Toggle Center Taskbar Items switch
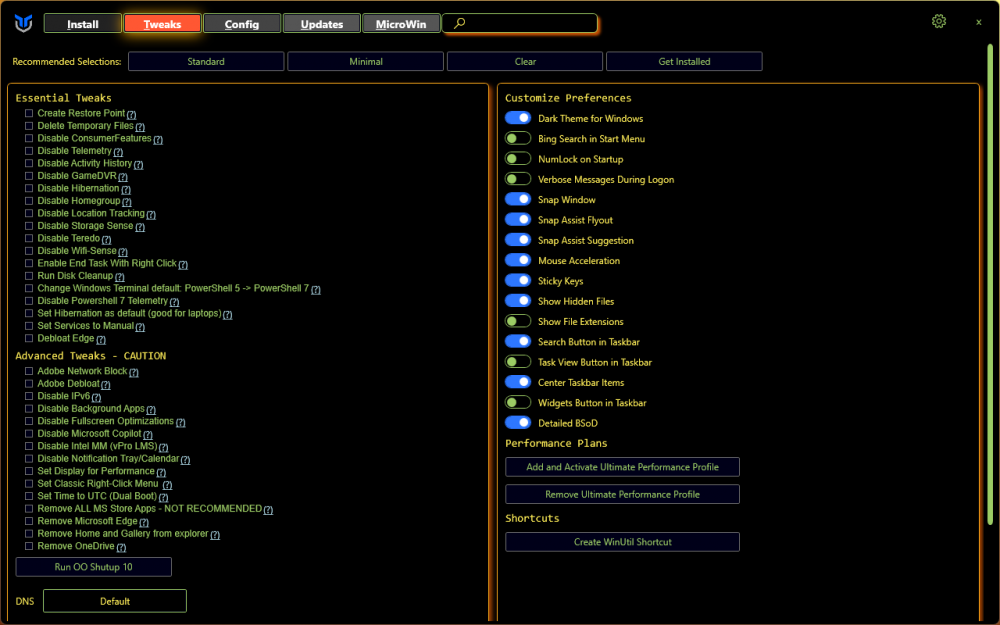The width and height of the screenshot is (1000, 625). point(518,382)
